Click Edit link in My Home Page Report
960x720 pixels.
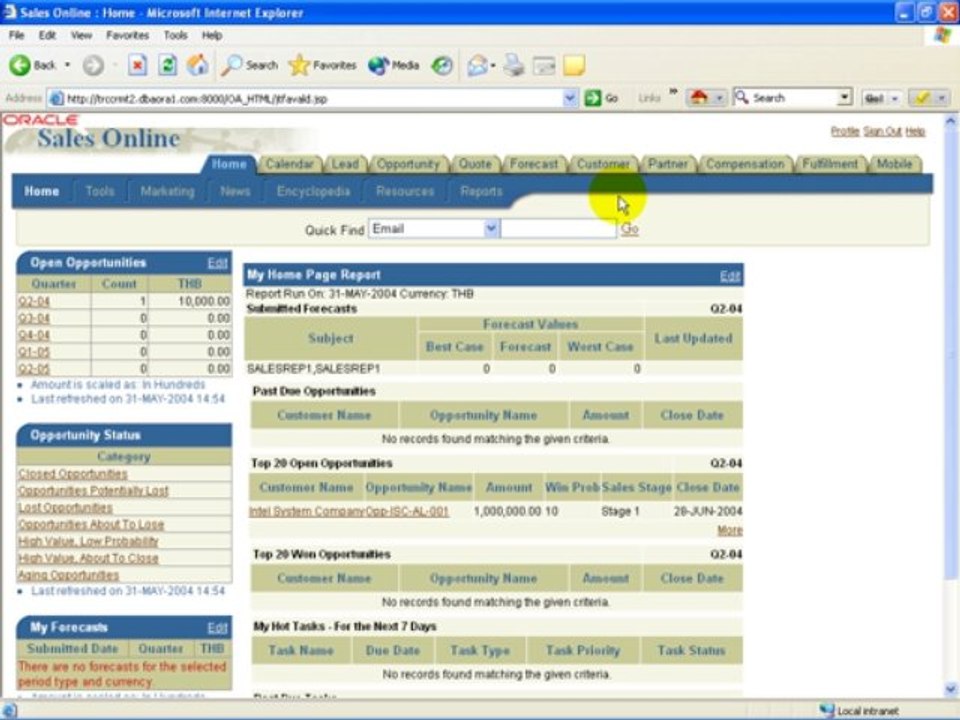click(x=730, y=276)
